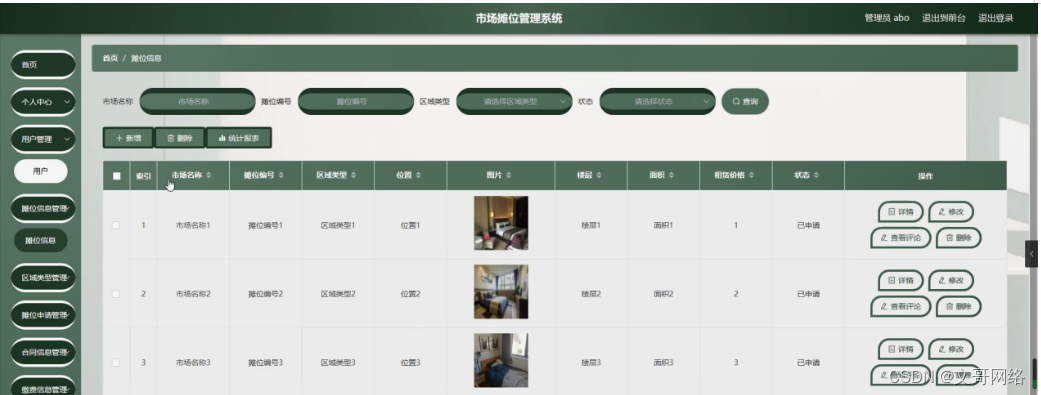
Task: Sort table by 位置 column arrows
Action: [418, 175]
